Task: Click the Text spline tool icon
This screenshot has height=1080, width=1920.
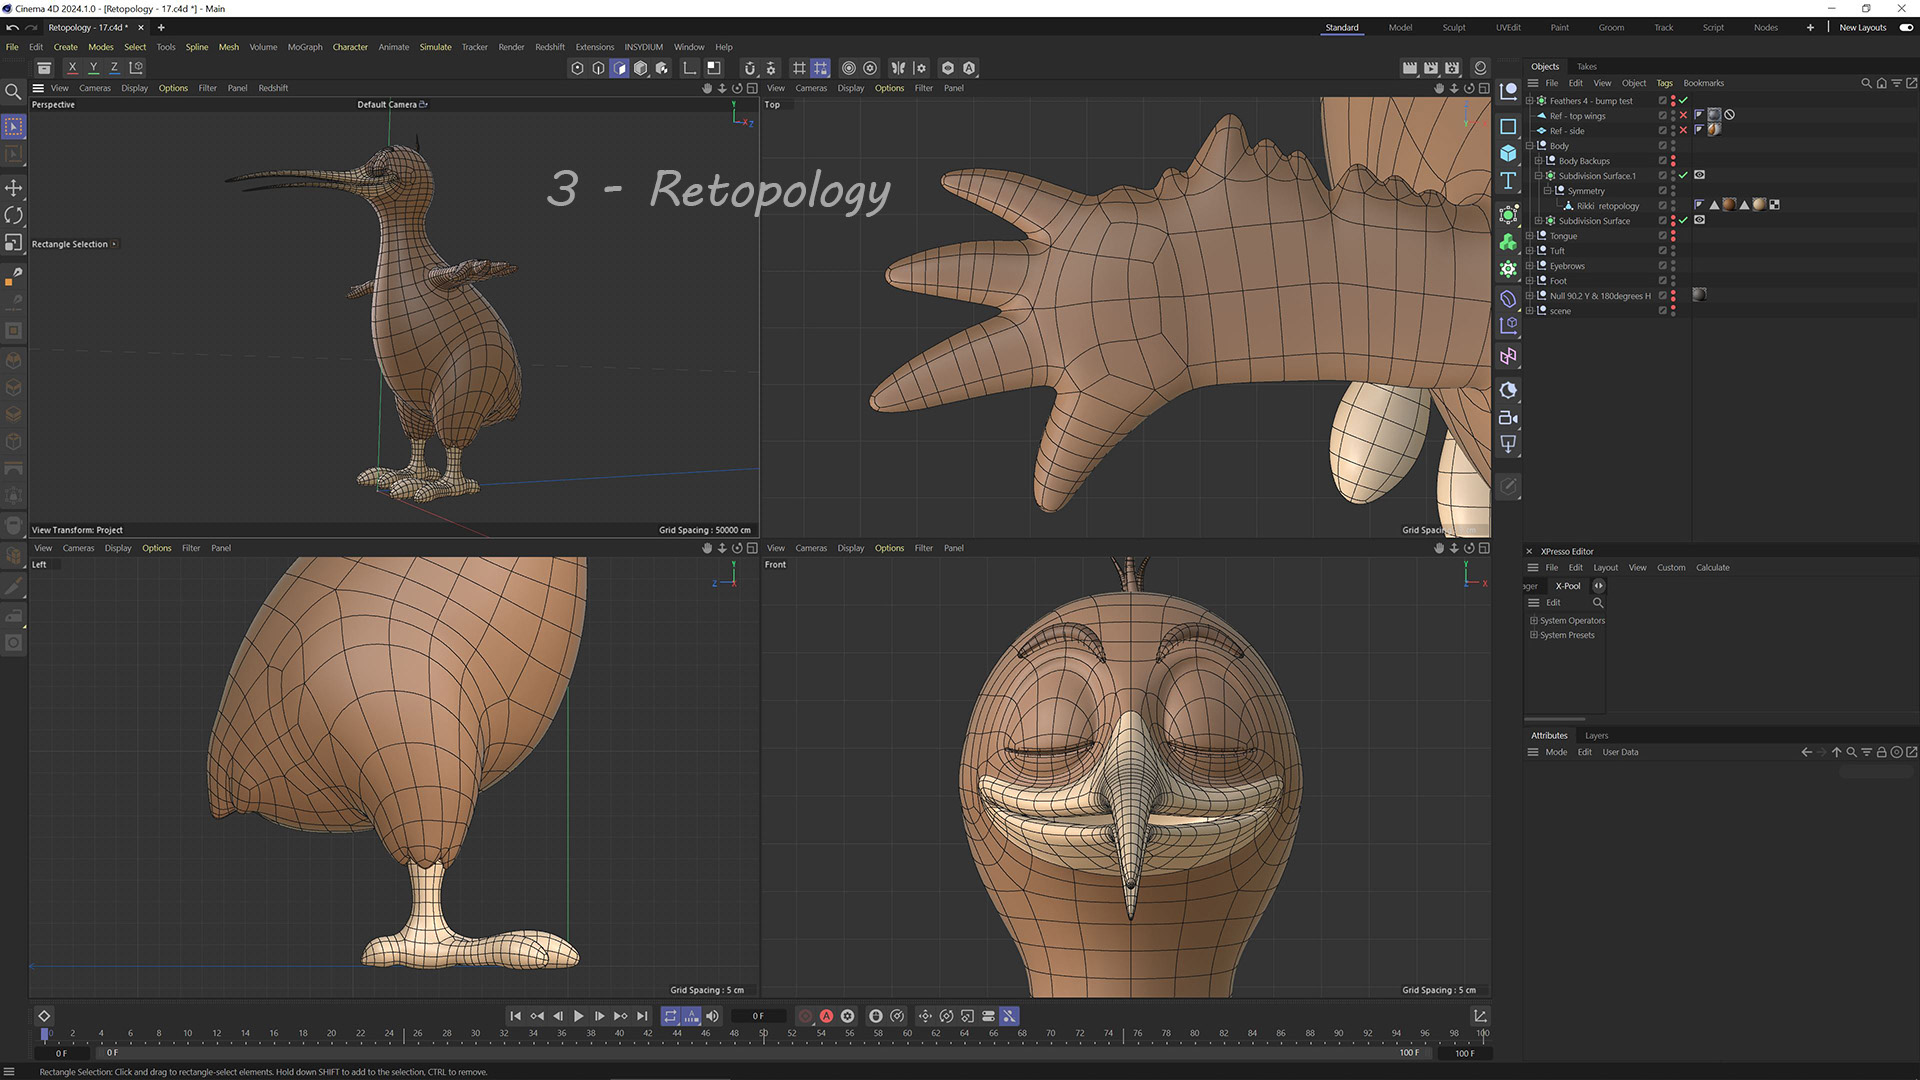Action: point(1508,181)
